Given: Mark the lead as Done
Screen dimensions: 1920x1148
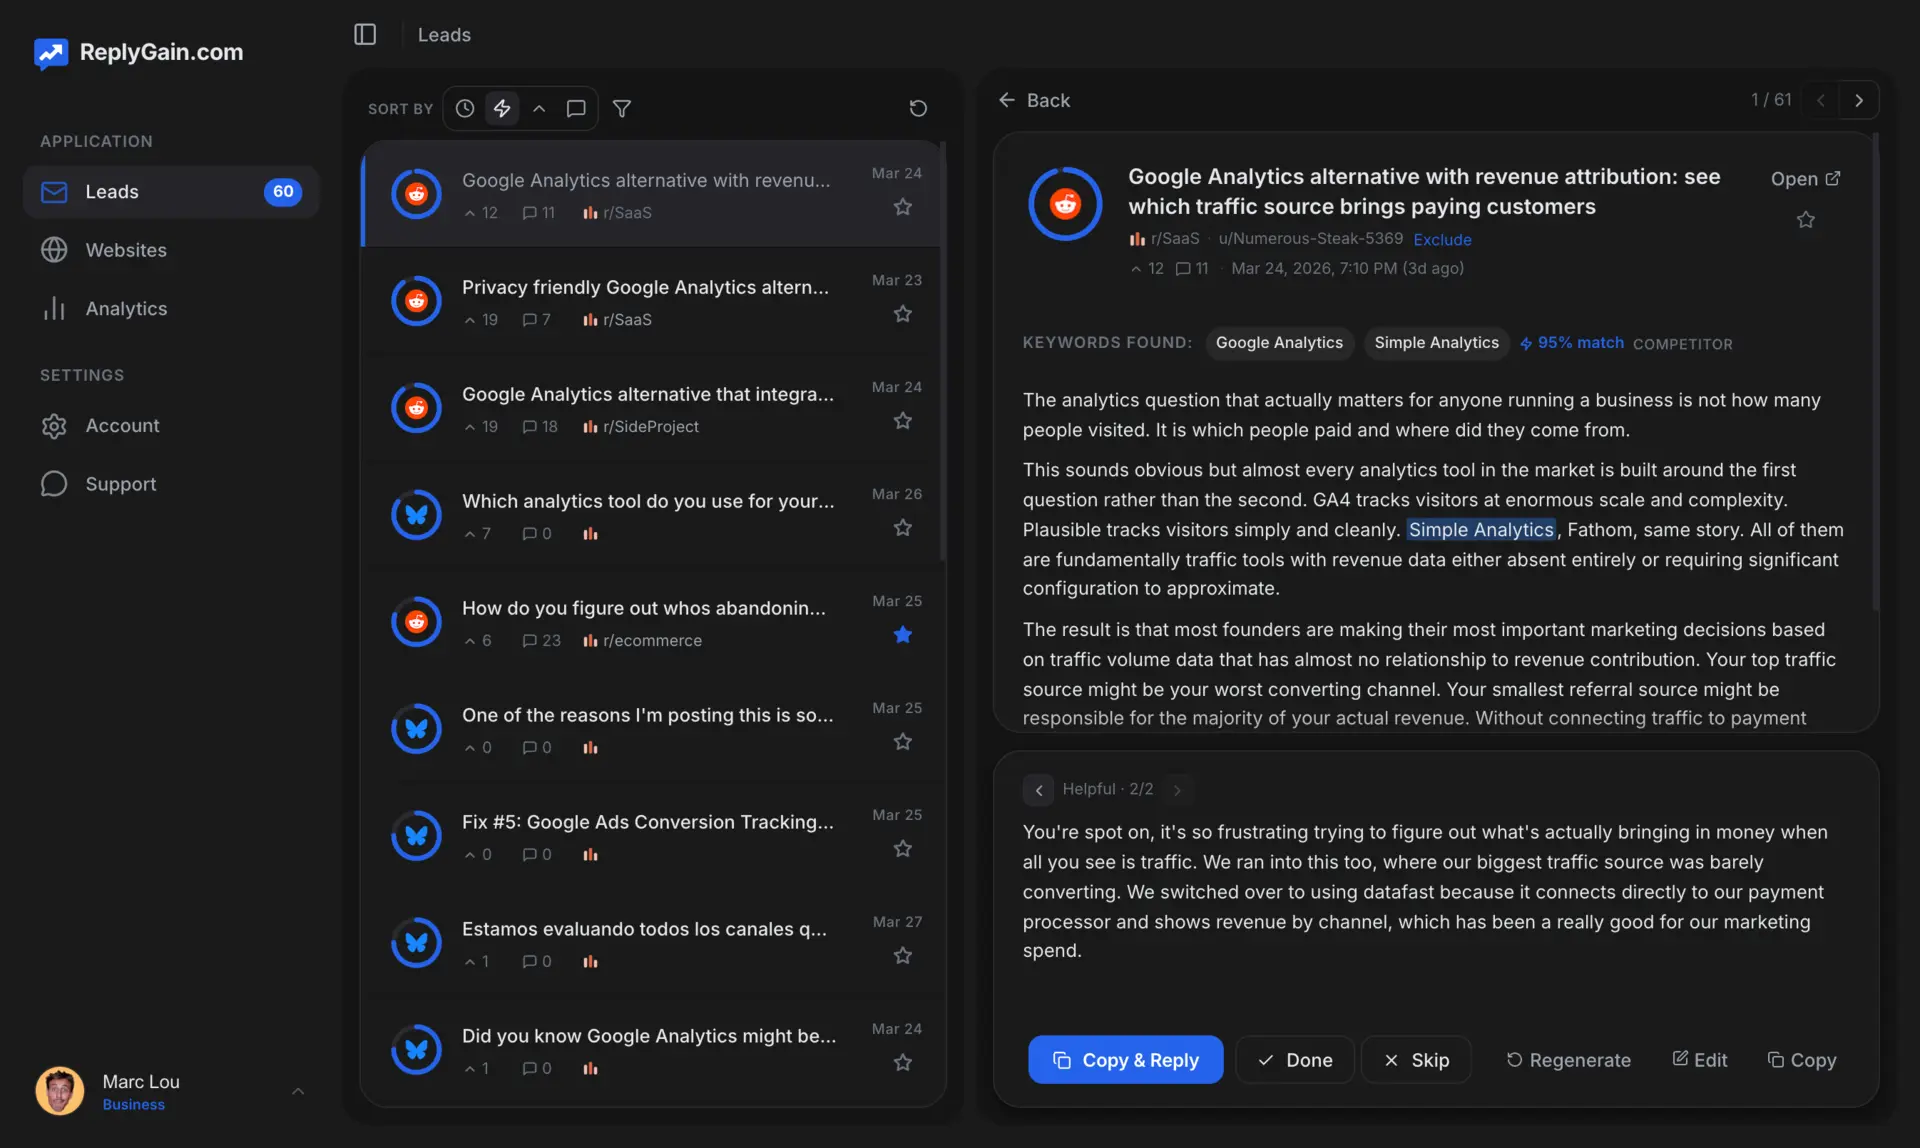Looking at the screenshot, I should [x=1295, y=1060].
